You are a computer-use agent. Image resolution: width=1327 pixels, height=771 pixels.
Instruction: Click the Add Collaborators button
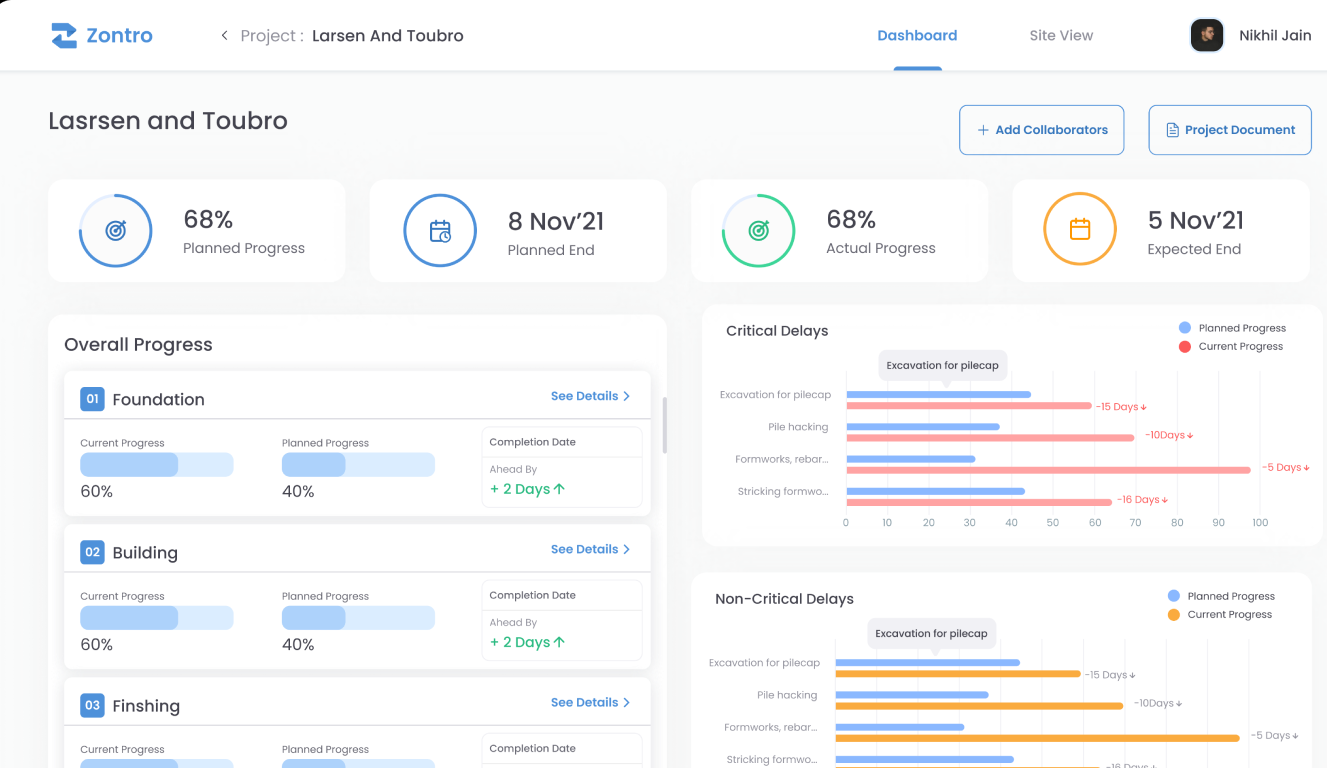(x=1041, y=130)
